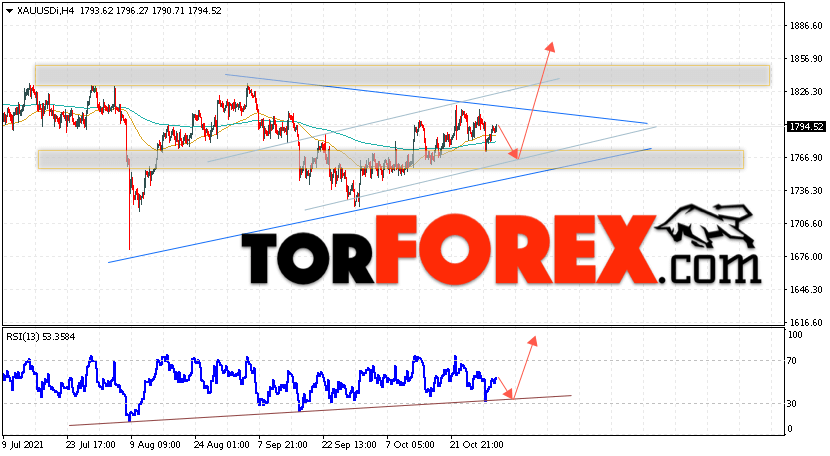830x456 pixels.
Task: Select the 9 Aug 09:00 time label
Action: (x=155, y=444)
